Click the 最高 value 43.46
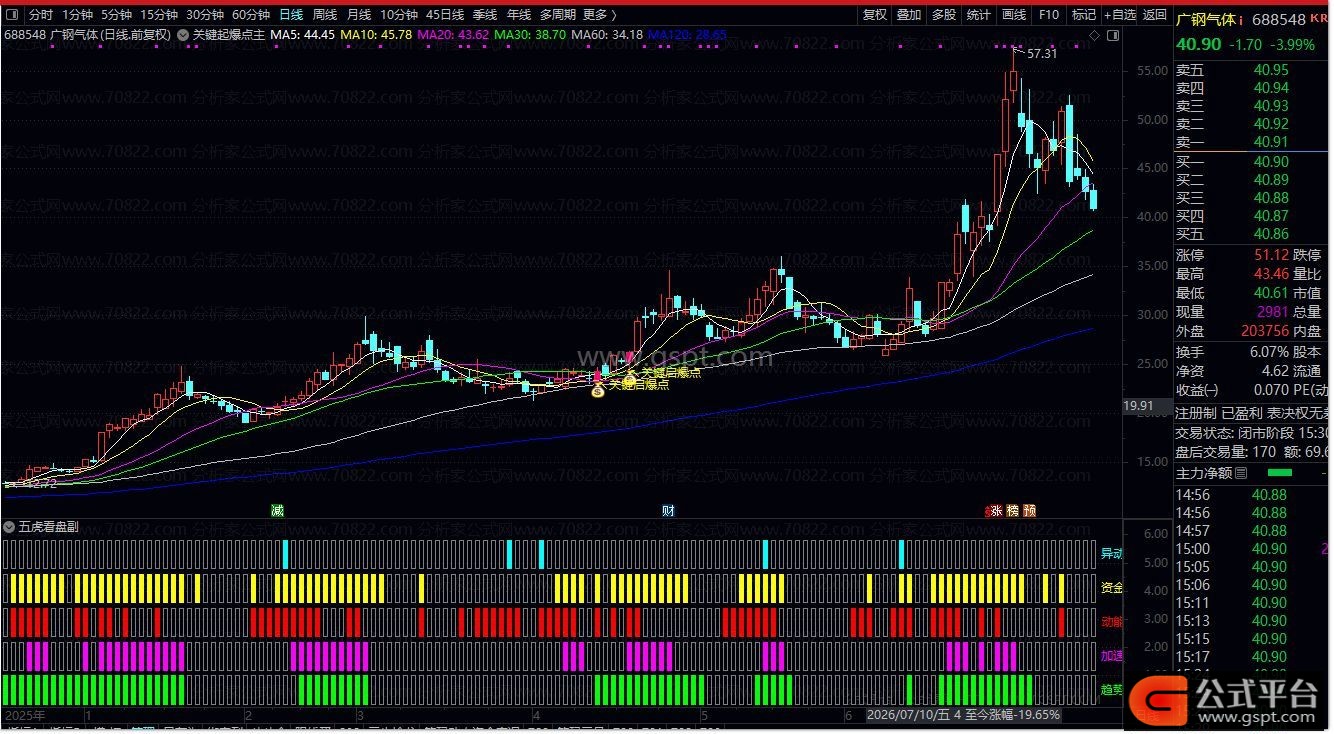The height and width of the screenshot is (734, 1334). (x=1272, y=273)
